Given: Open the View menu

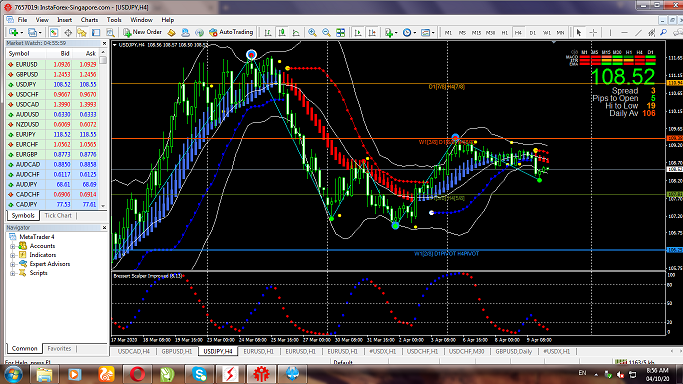Looking at the screenshot, I should coord(42,20).
